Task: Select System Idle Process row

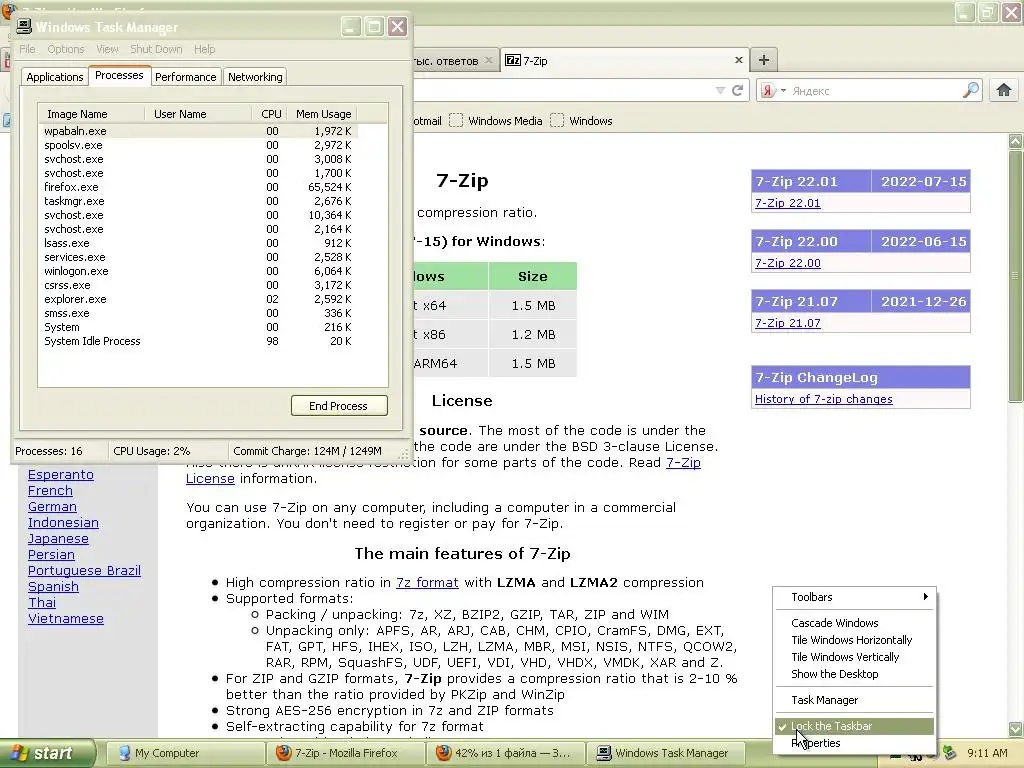Action: tap(198, 341)
